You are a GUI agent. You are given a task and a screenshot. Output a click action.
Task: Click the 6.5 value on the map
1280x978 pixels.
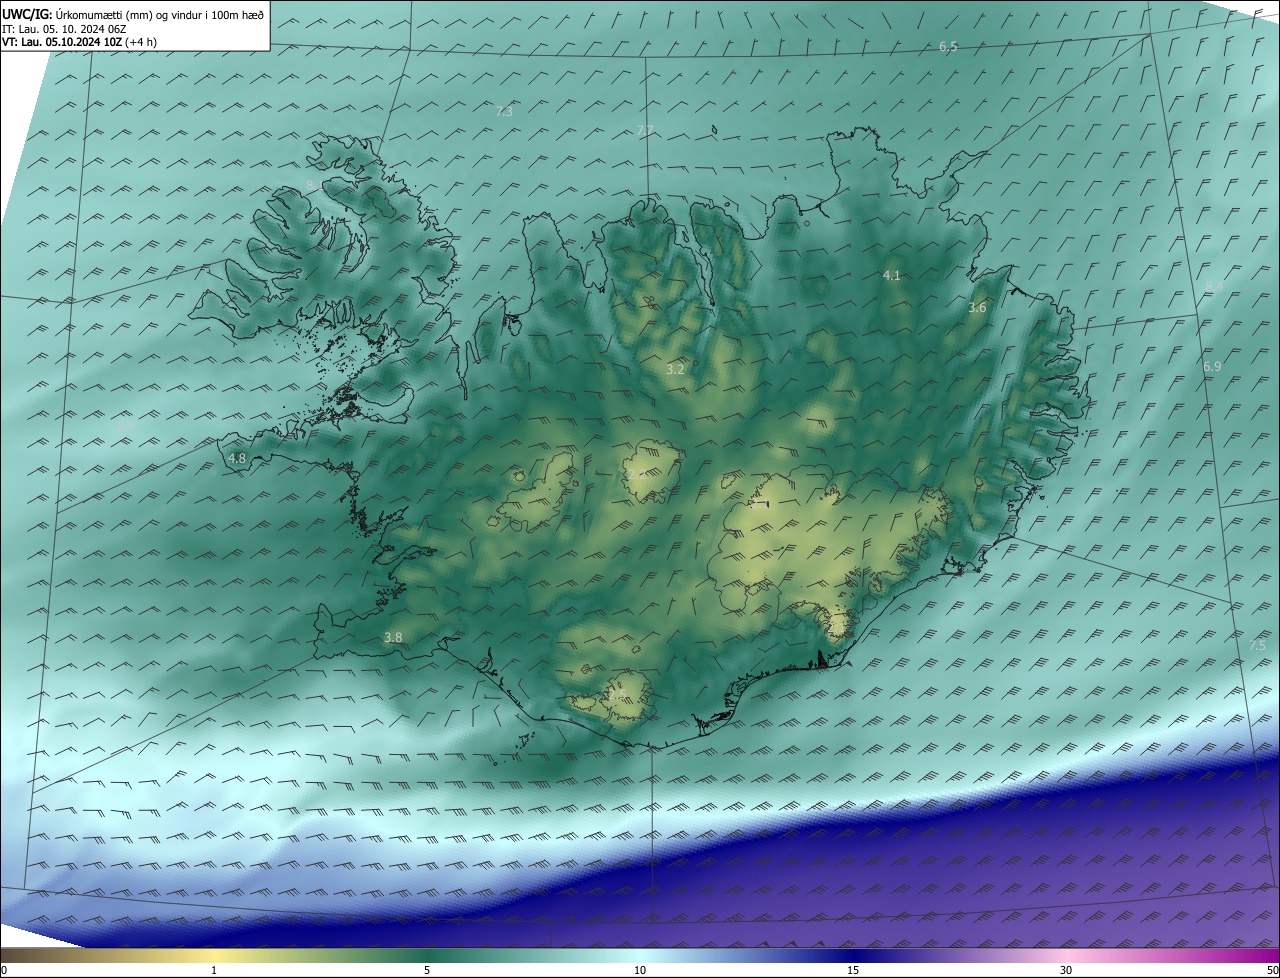pyautogui.click(x=948, y=47)
